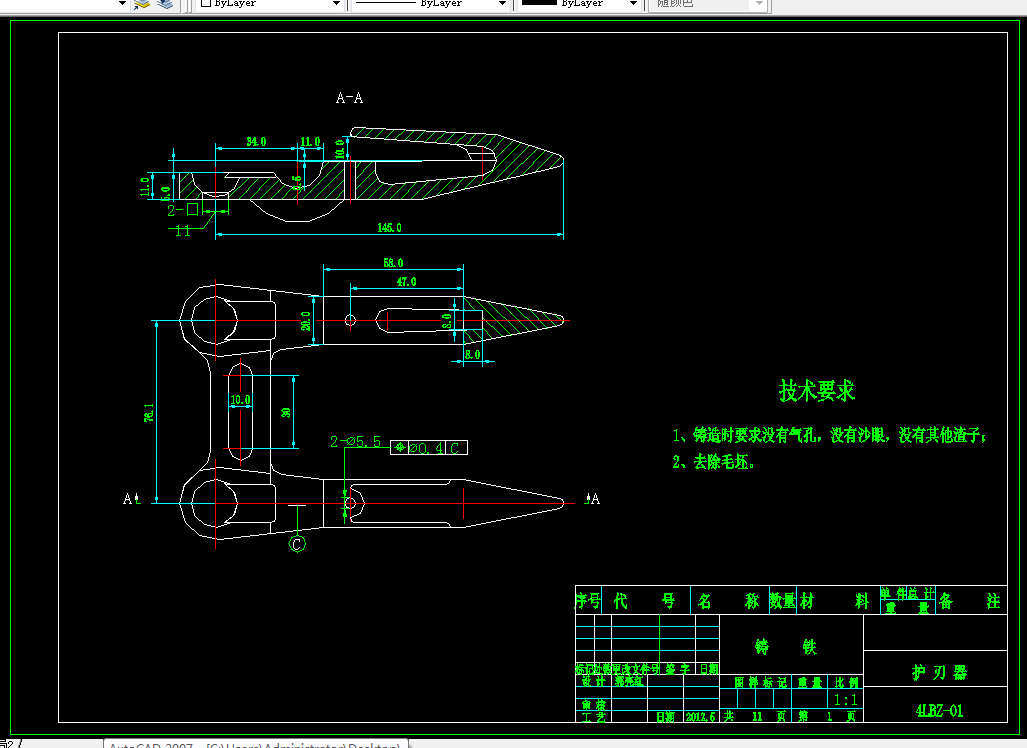Click the ⌀0.4 C position tolerance frame
This screenshot has height=748, width=1027.
428,448
